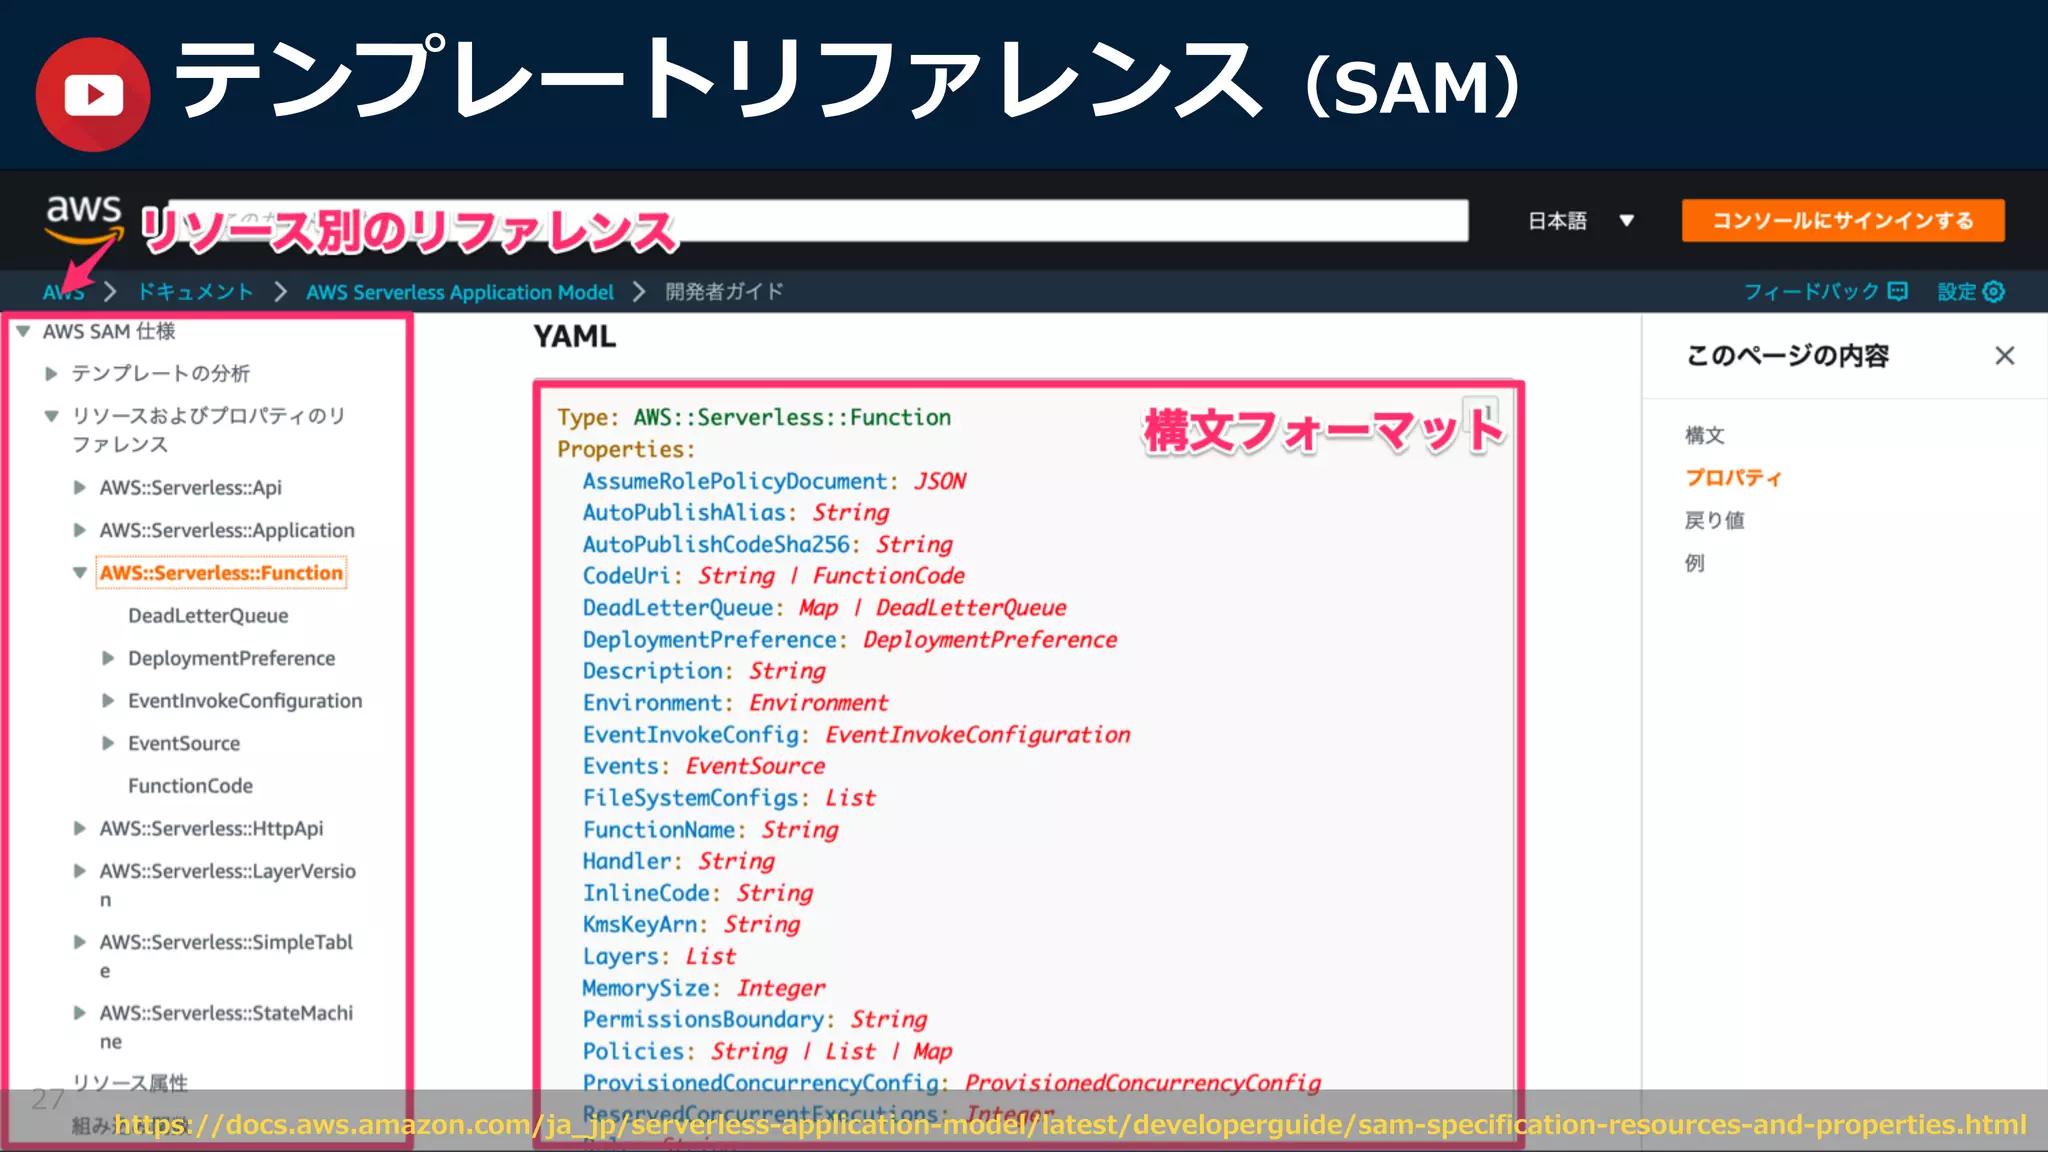The width and height of the screenshot is (2048, 1152).
Task: Expand AWS::Serverless::Application tree node
Action: pos(79,530)
